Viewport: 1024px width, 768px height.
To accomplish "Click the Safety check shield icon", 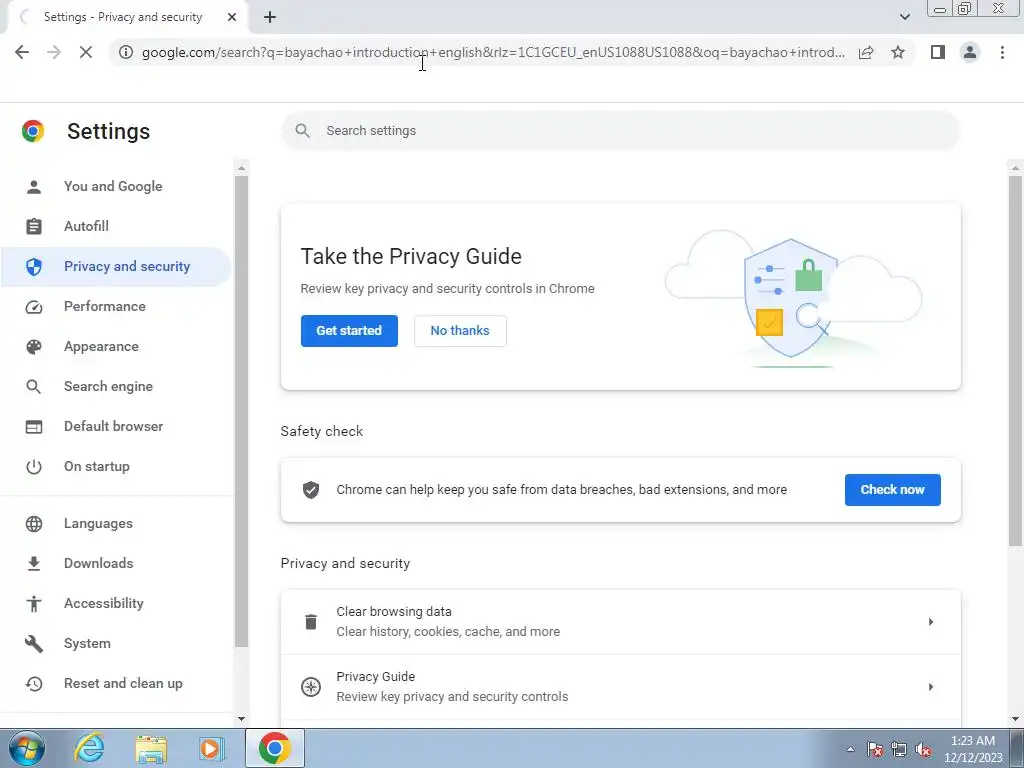I will click(x=311, y=490).
